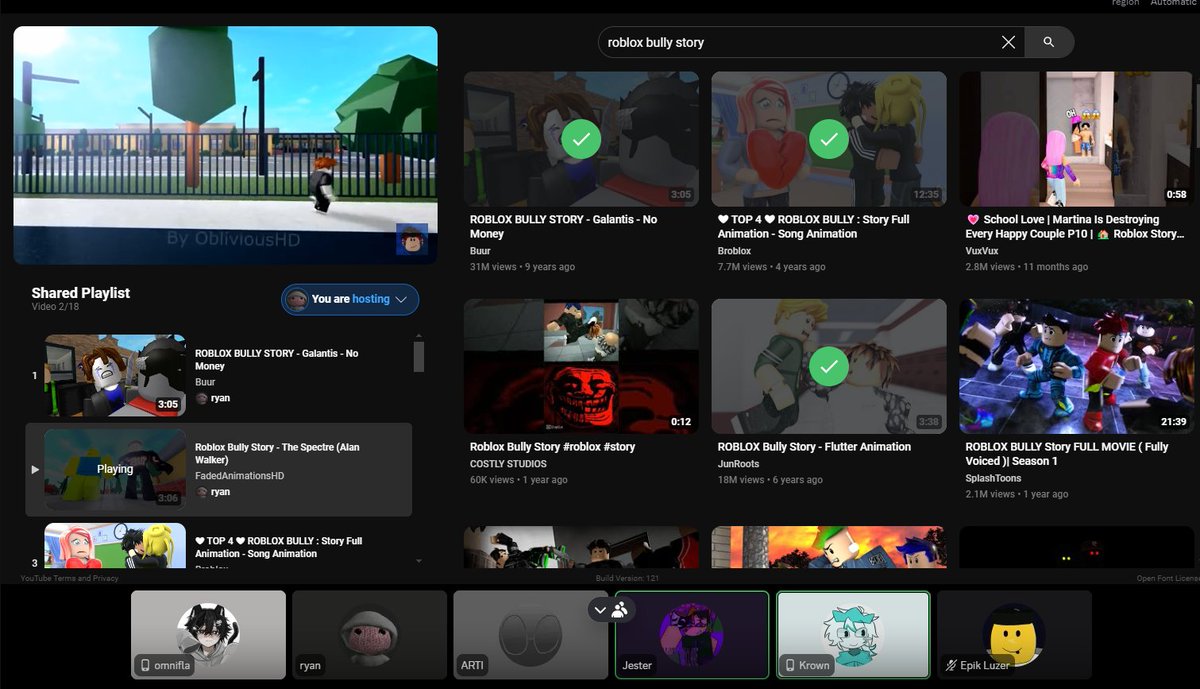Screen dimensions: 1200x689
Task: Click the channel avatar watermark on the video
Action: click(412, 239)
